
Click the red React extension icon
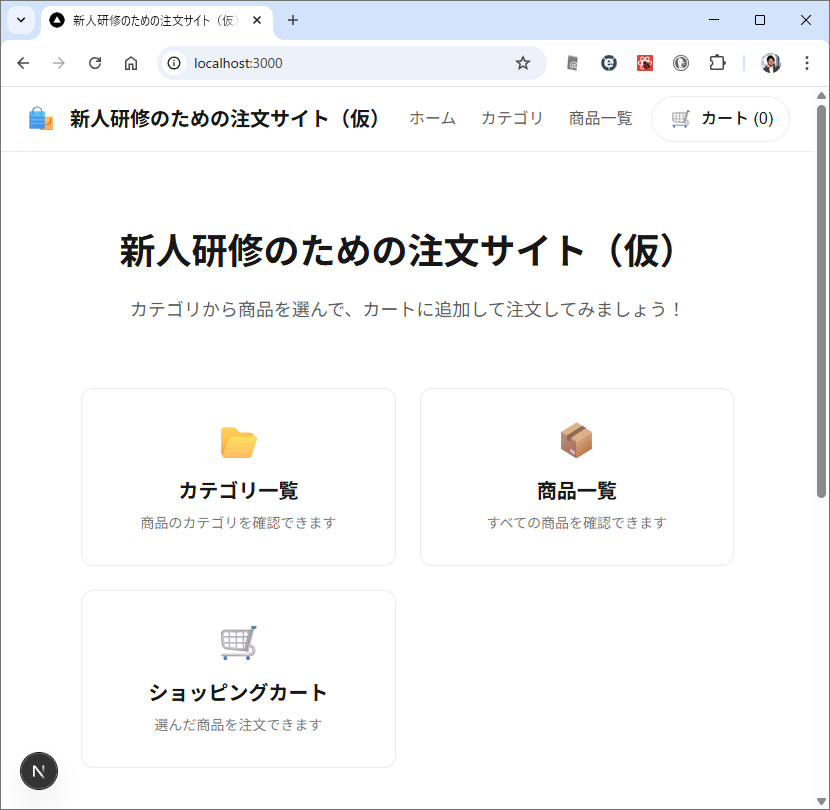(645, 63)
